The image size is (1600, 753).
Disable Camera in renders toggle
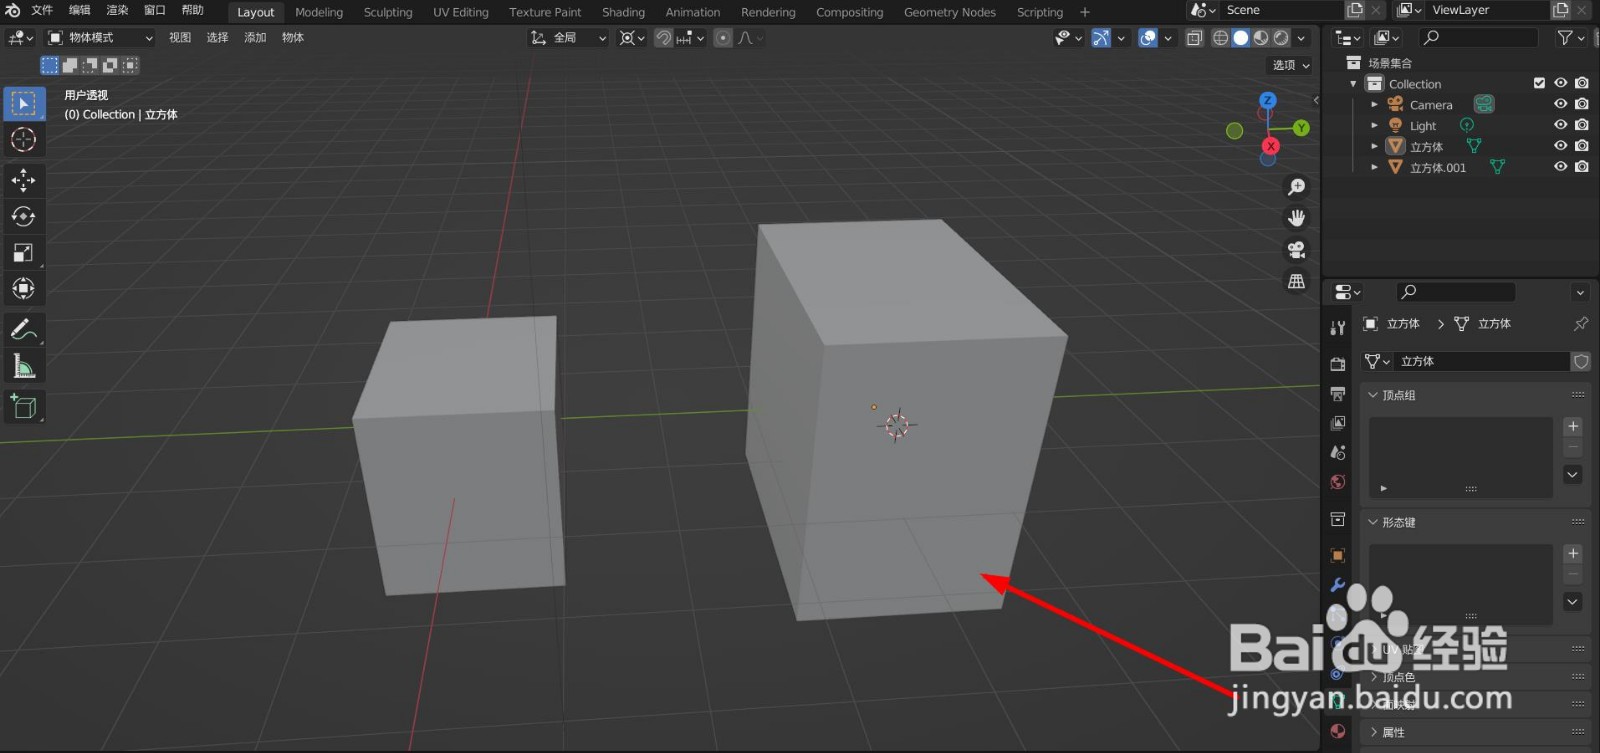point(1581,104)
